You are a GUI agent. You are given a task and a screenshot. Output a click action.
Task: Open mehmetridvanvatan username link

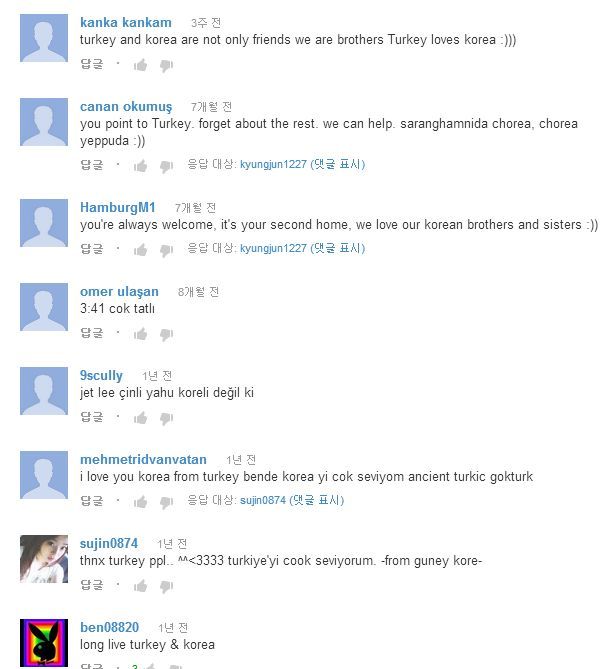pyautogui.click(x=143, y=460)
